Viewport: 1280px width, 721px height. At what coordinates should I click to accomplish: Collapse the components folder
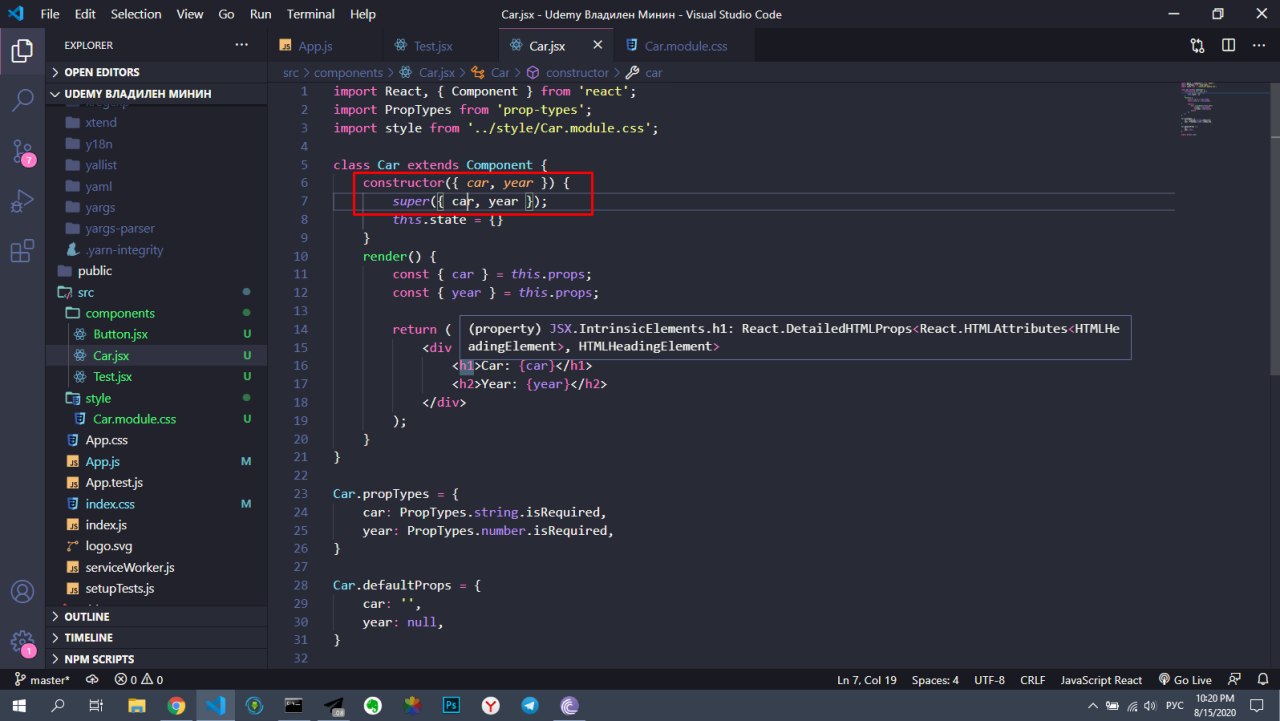[x=120, y=313]
